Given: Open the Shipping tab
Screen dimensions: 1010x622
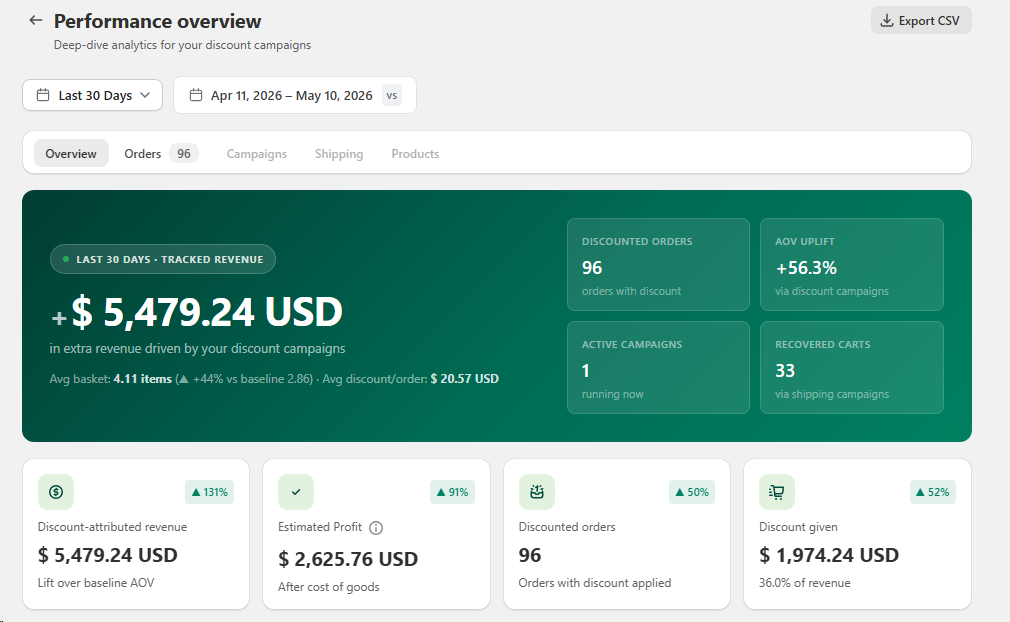Looking at the screenshot, I should pos(339,153).
